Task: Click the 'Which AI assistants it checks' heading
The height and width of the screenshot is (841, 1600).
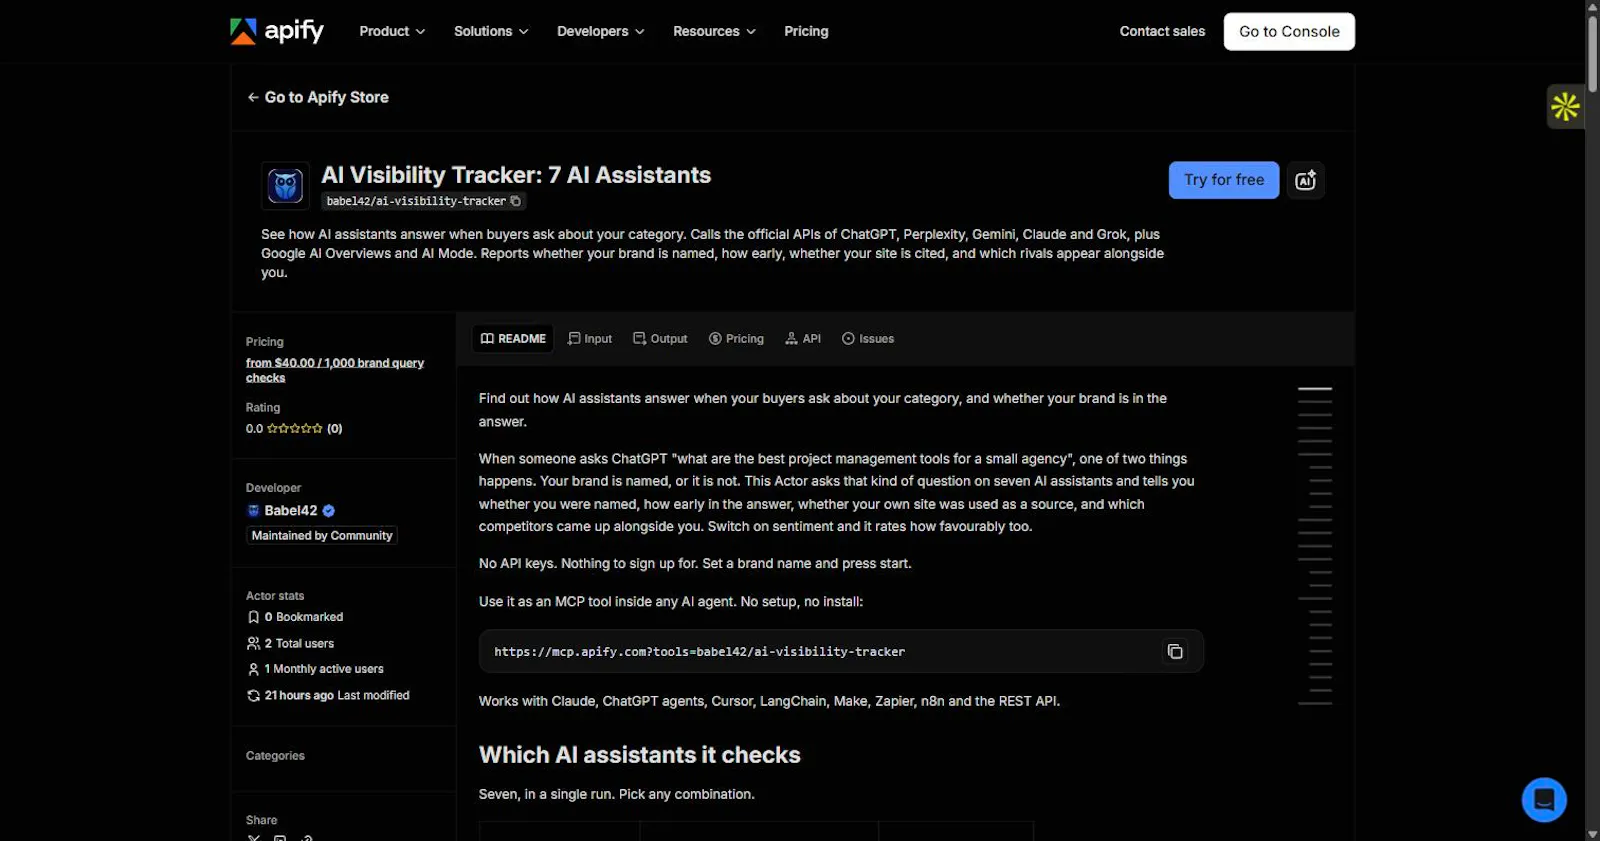Action: pos(640,755)
